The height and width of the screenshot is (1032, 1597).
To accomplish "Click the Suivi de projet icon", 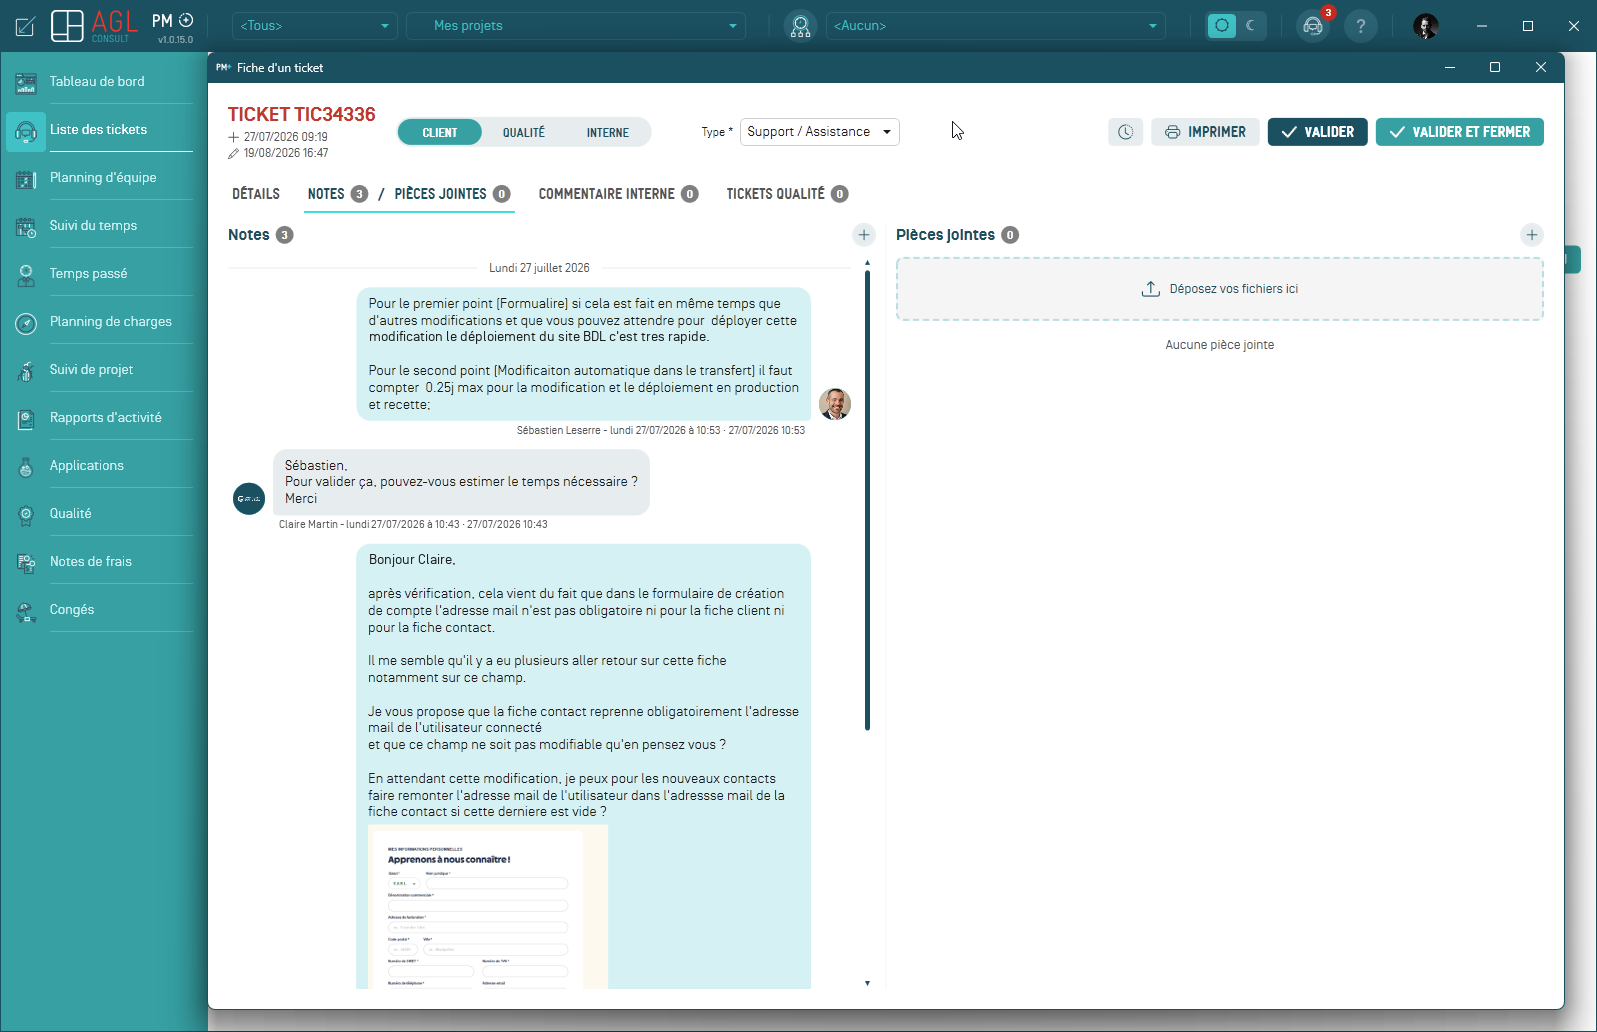I will [x=26, y=371].
